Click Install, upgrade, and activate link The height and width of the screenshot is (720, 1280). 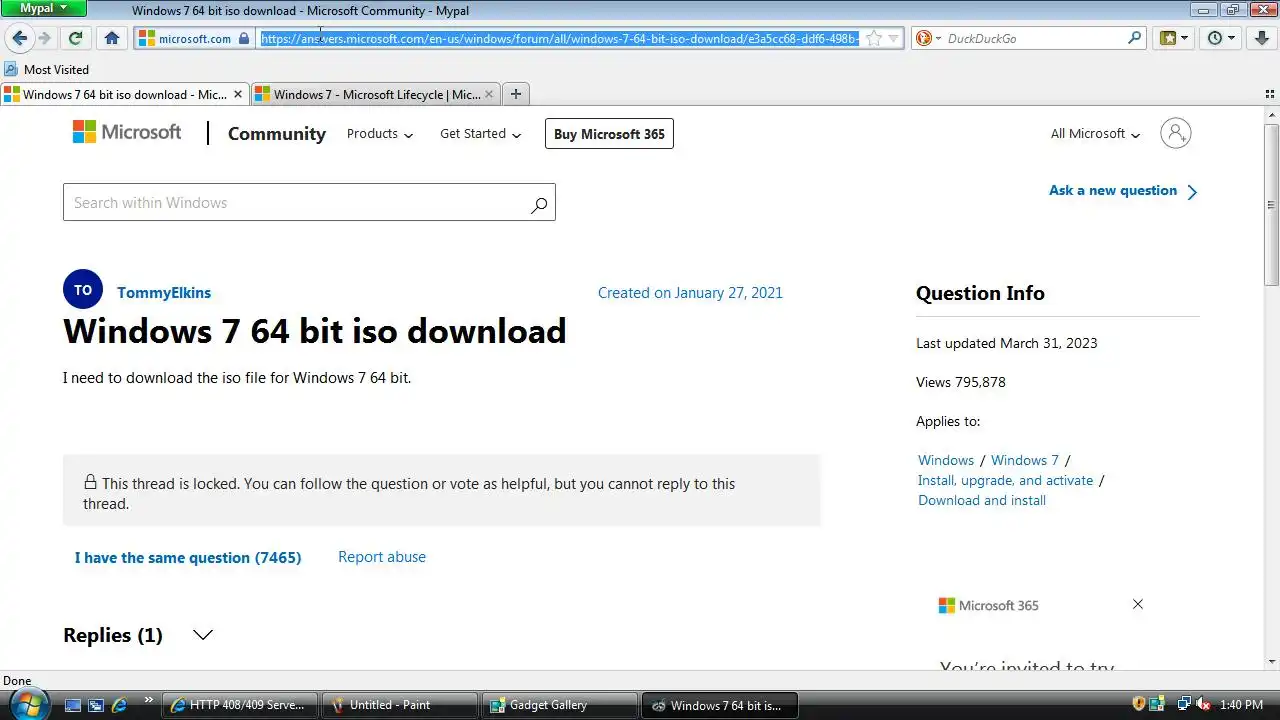click(x=1006, y=480)
